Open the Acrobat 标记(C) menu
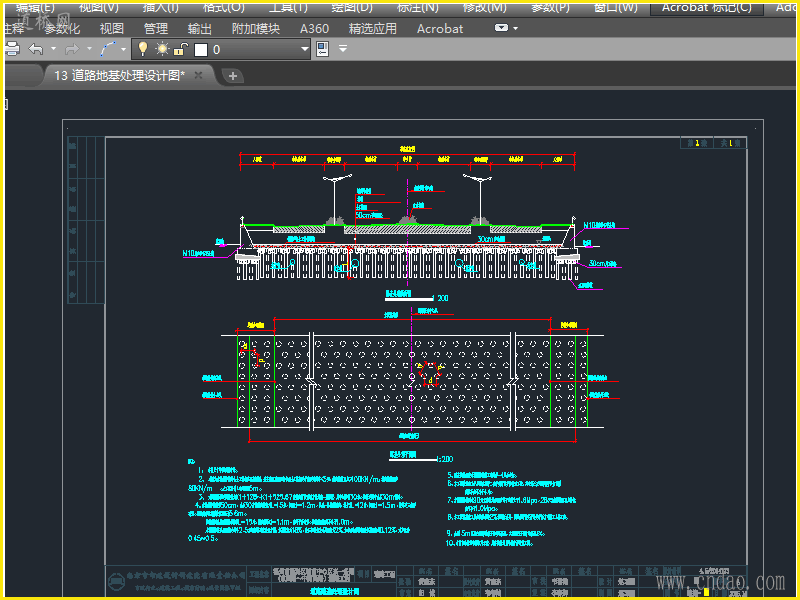 706,7
